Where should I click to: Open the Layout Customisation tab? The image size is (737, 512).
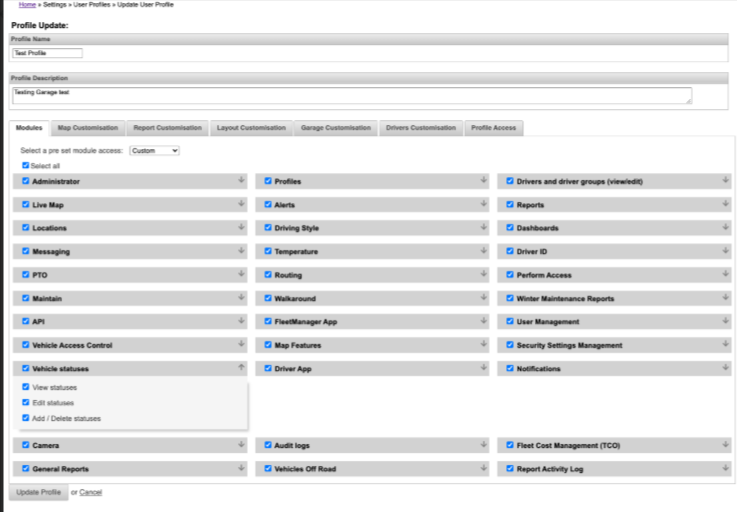pos(251,128)
